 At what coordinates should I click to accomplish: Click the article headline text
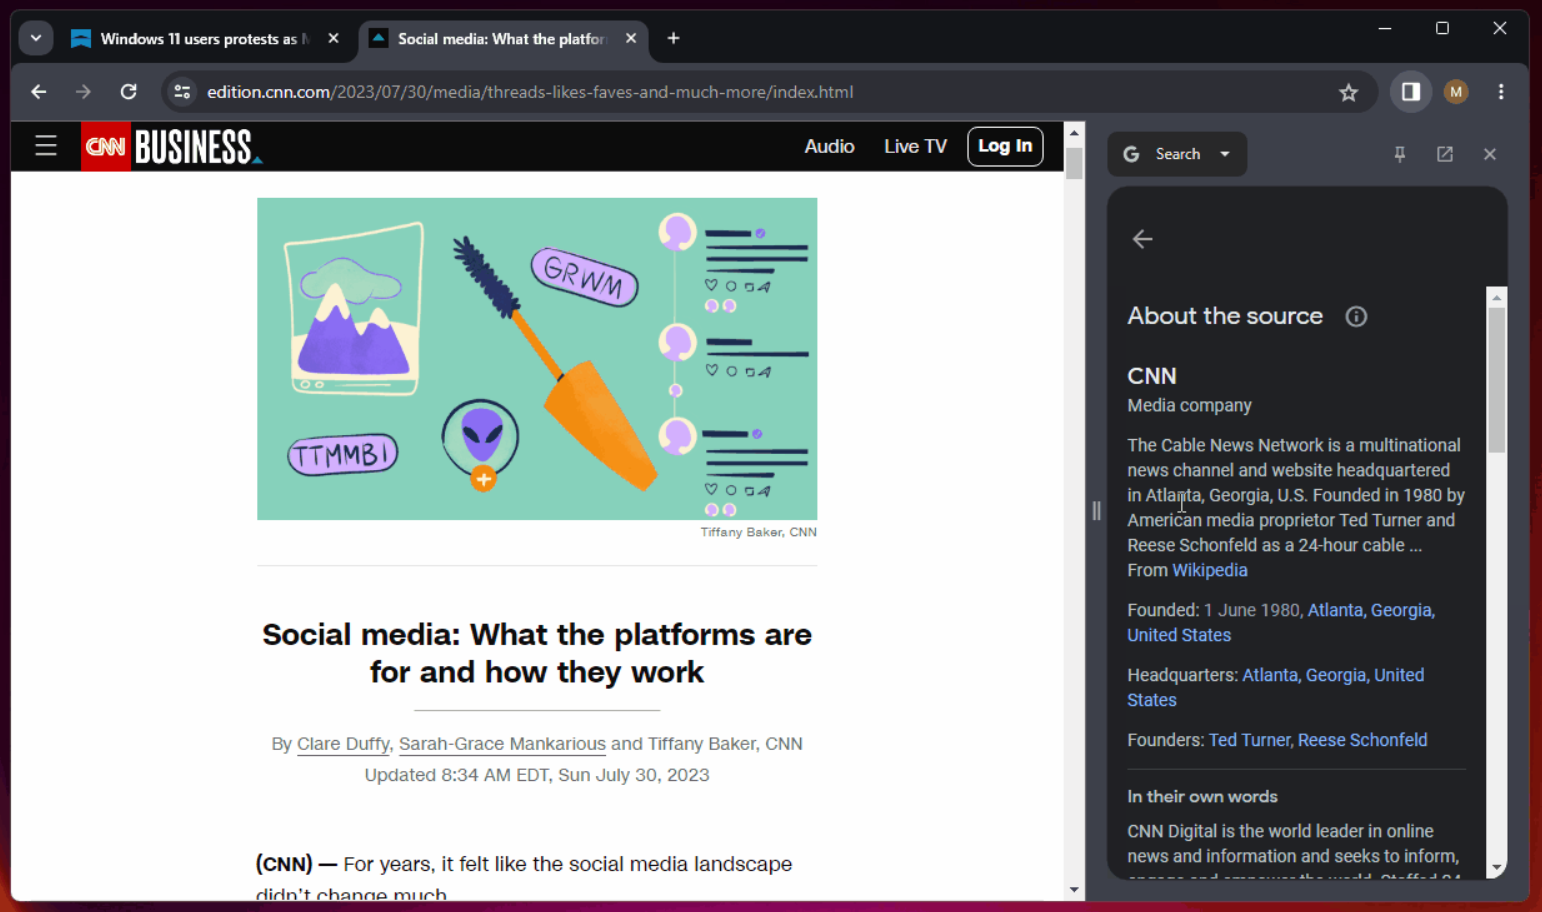click(x=537, y=653)
